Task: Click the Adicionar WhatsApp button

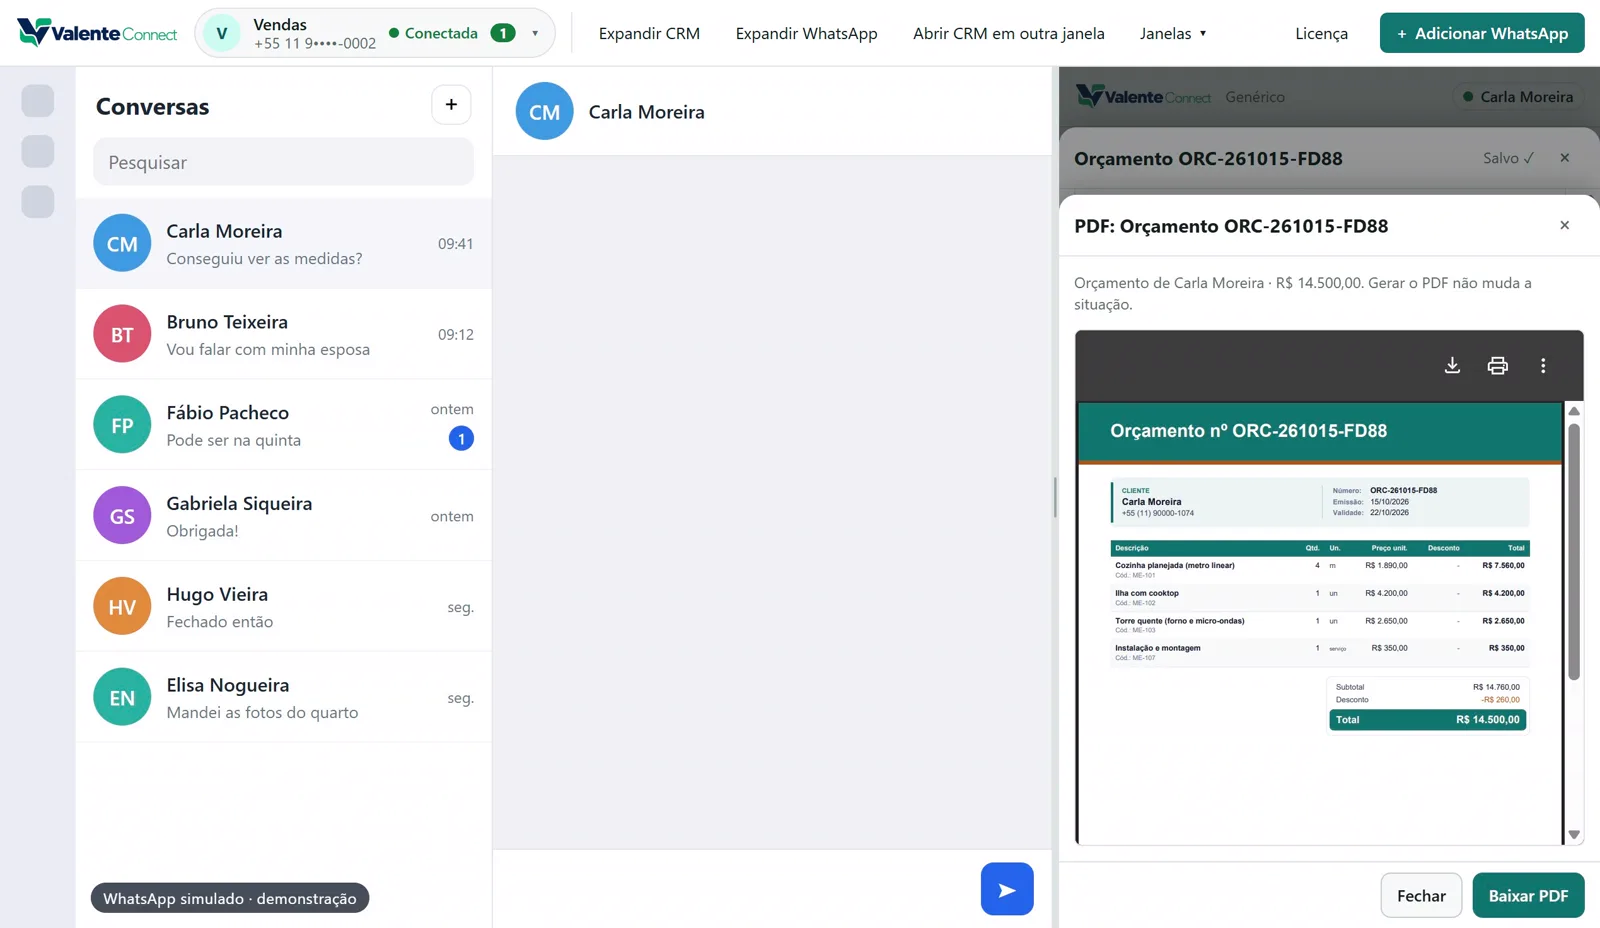Action: click(1482, 33)
